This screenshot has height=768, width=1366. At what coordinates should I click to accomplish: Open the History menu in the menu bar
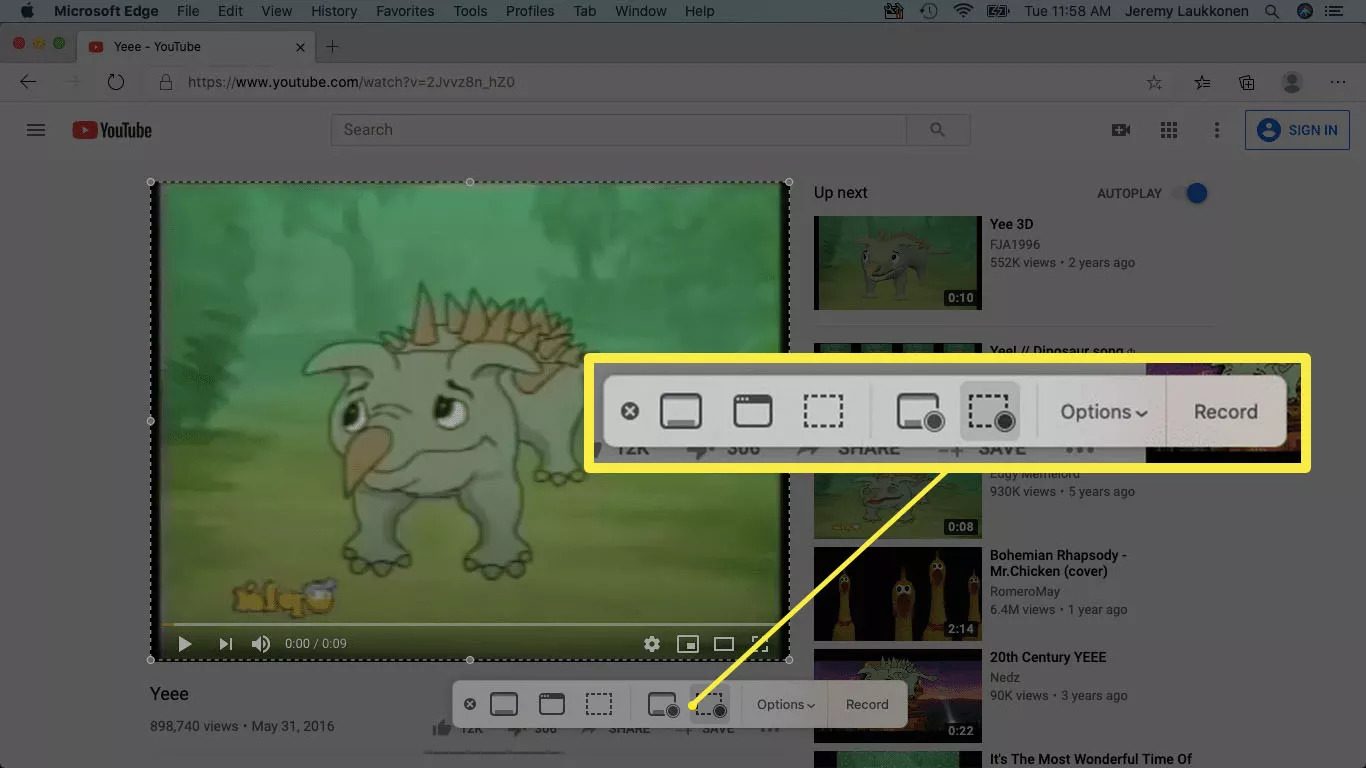(x=334, y=11)
